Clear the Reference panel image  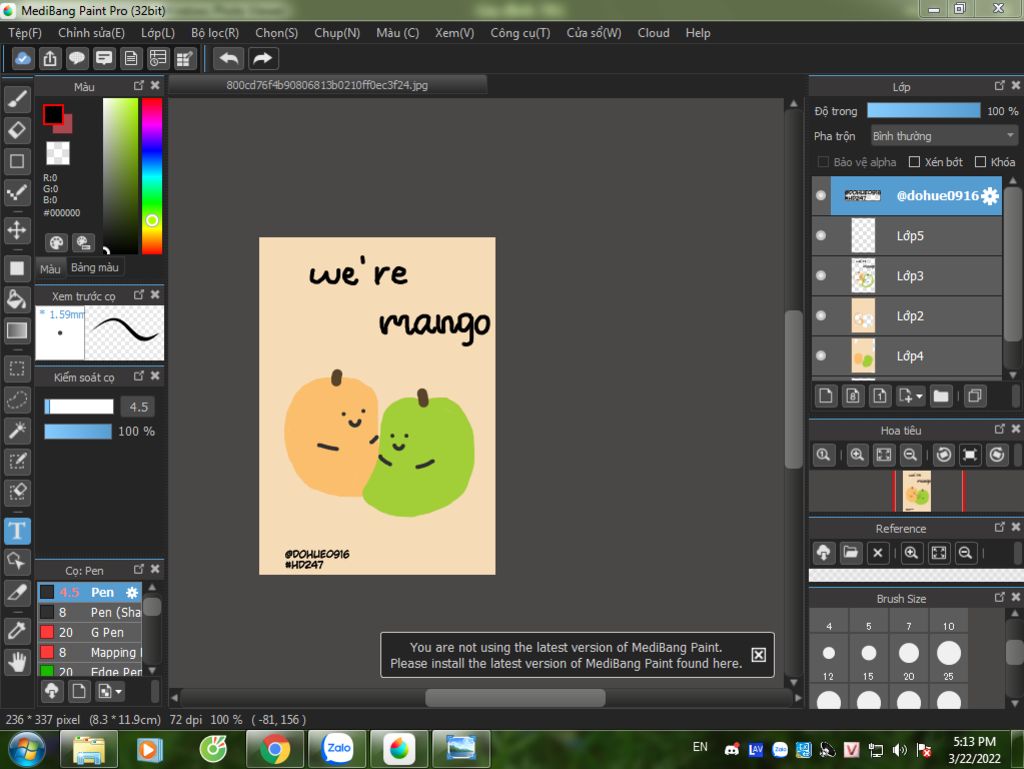click(878, 553)
